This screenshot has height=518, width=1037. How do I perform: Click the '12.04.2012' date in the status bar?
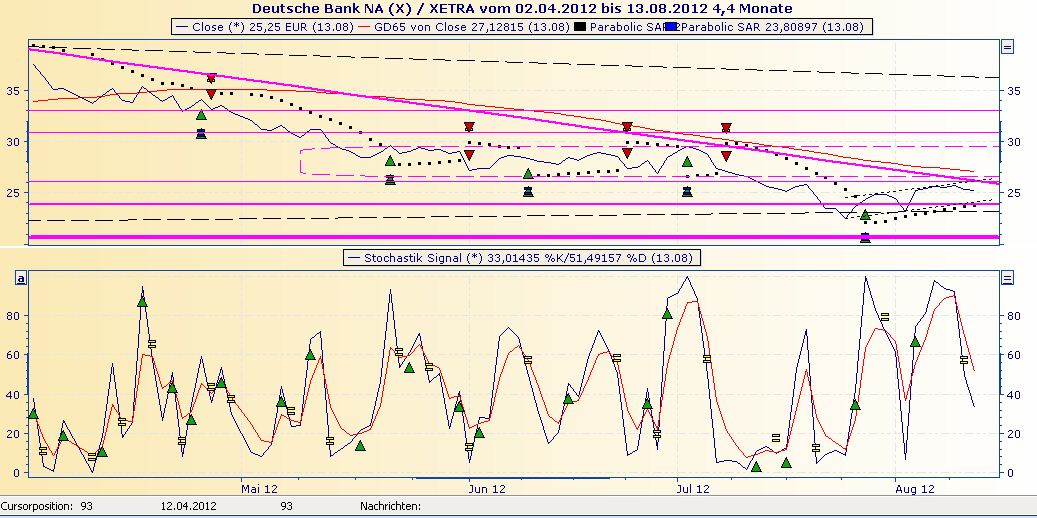[188, 506]
